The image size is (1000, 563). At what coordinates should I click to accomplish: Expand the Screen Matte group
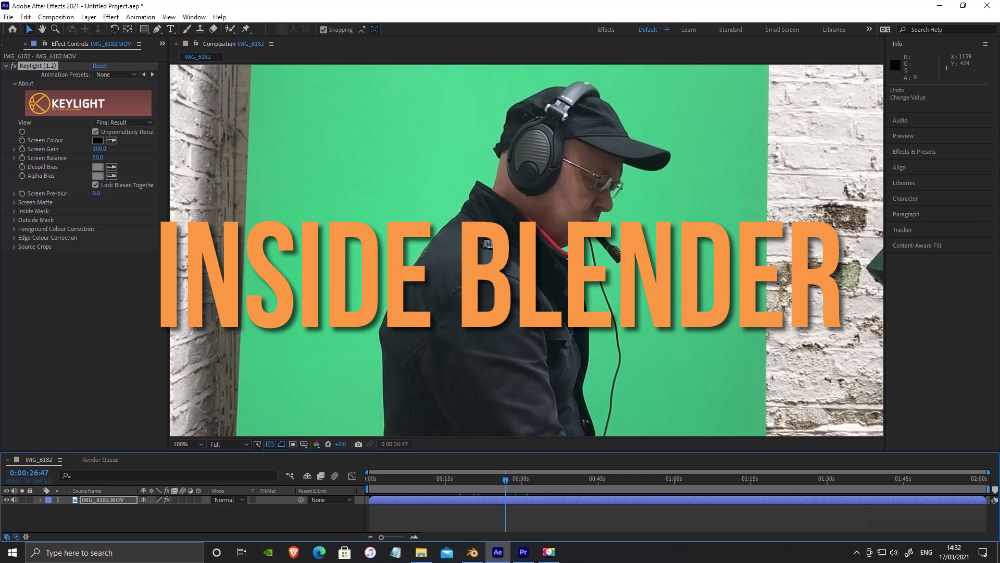tap(14, 202)
